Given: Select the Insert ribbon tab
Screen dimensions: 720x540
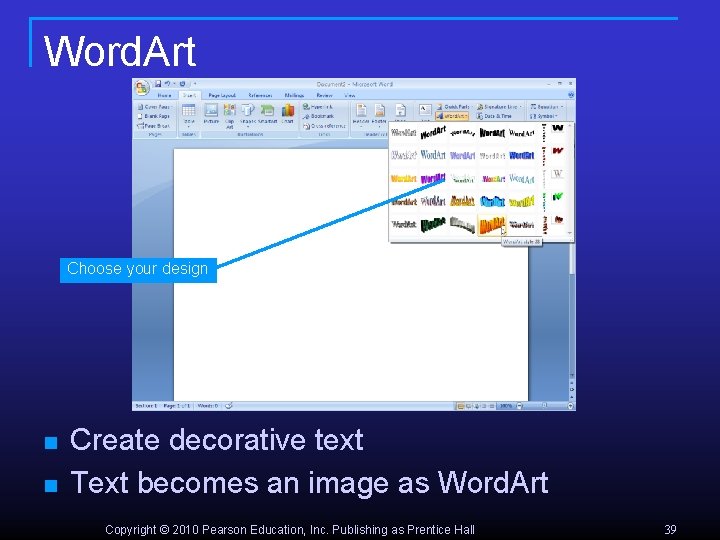Looking at the screenshot, I should (189, 96).
